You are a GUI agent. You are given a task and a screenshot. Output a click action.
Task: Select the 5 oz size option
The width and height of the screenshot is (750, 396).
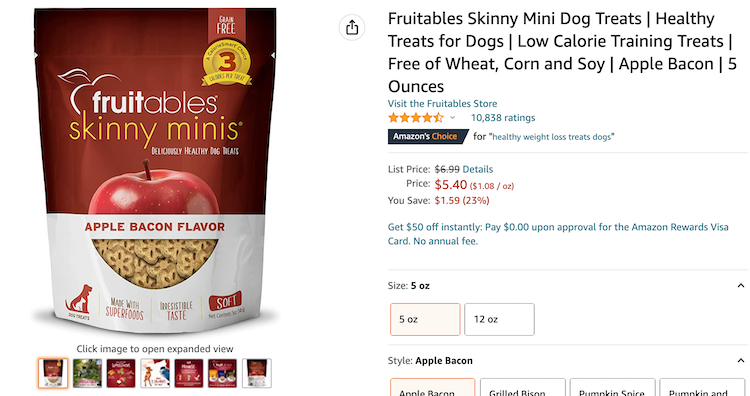click(425, 319)
